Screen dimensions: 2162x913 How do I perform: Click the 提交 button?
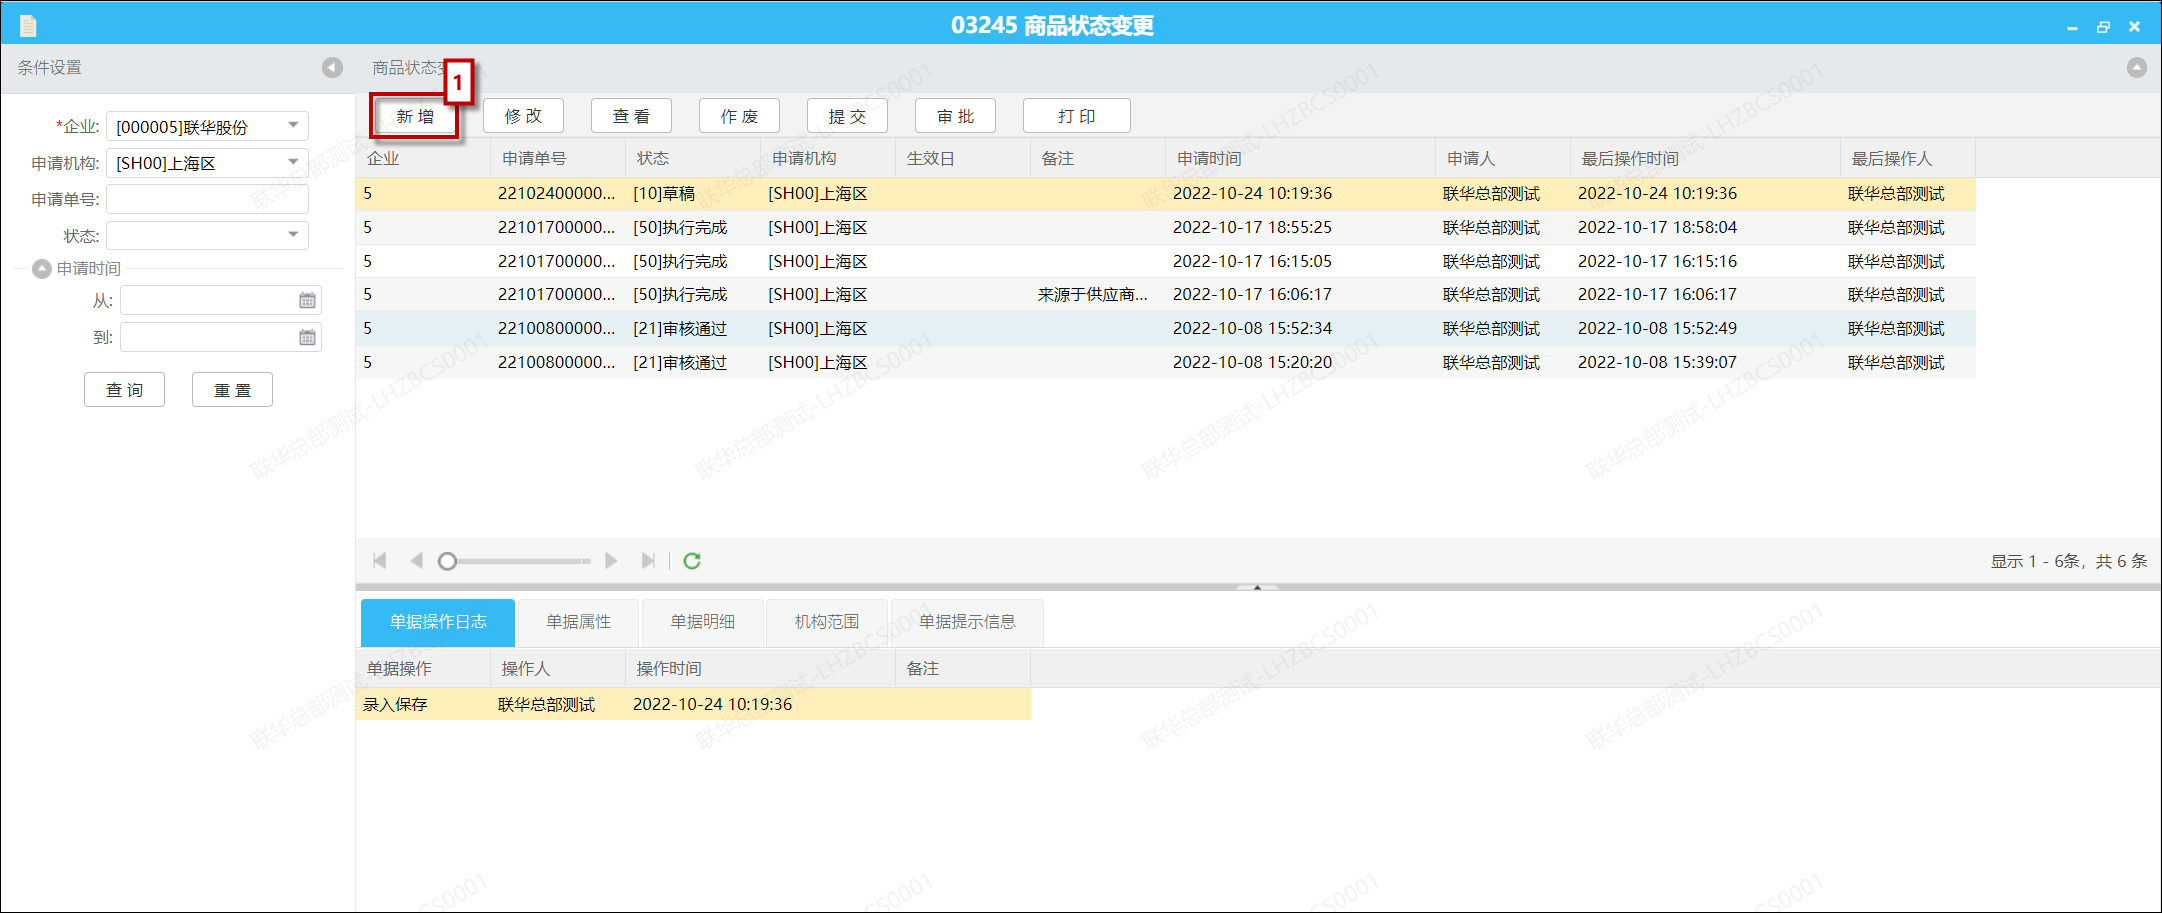point(847,116)
